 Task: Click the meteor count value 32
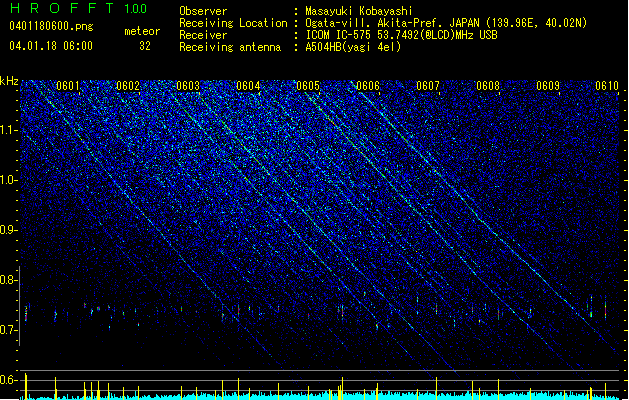coord(145,46)
